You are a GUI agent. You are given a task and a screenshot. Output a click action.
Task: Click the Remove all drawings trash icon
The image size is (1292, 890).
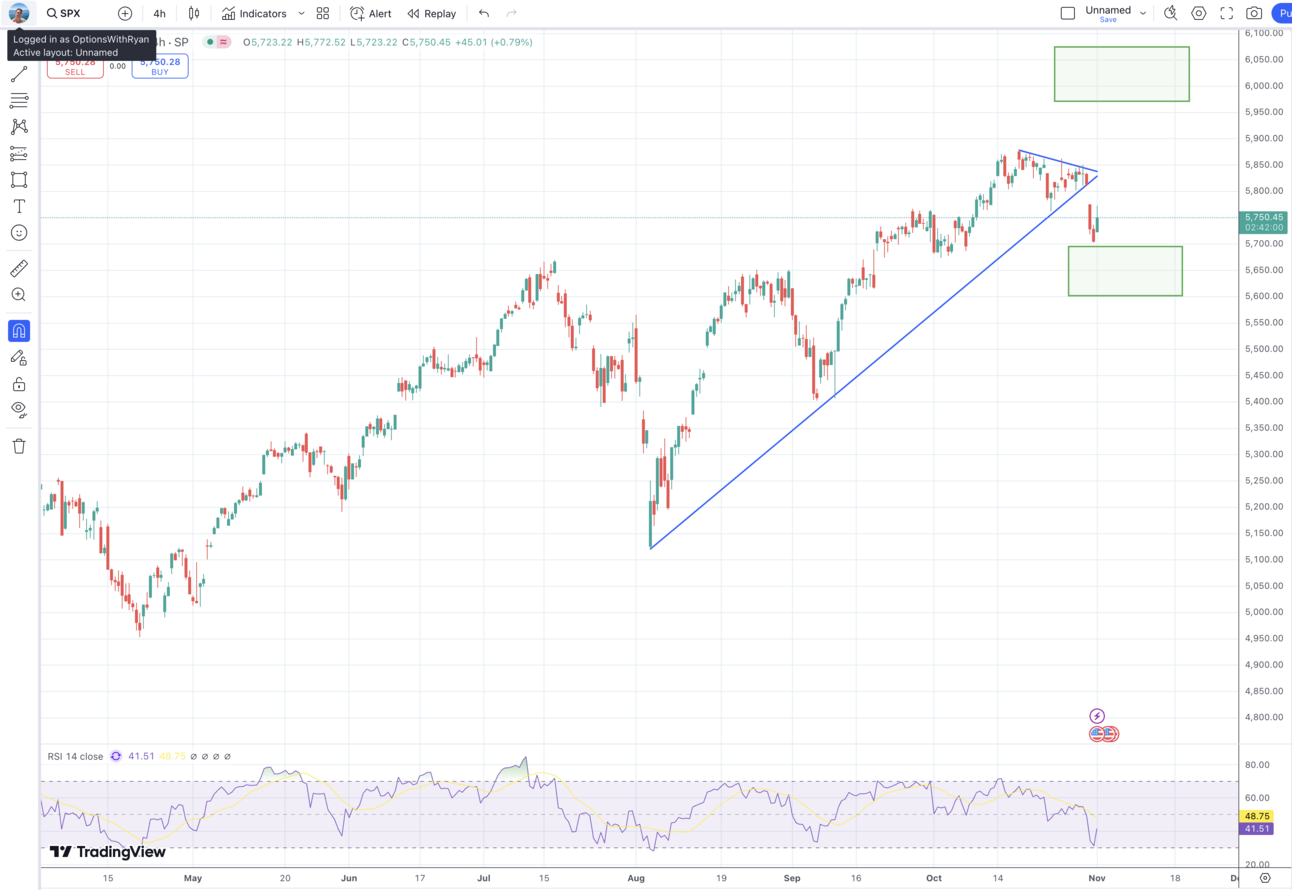click(x=18, y=446)
